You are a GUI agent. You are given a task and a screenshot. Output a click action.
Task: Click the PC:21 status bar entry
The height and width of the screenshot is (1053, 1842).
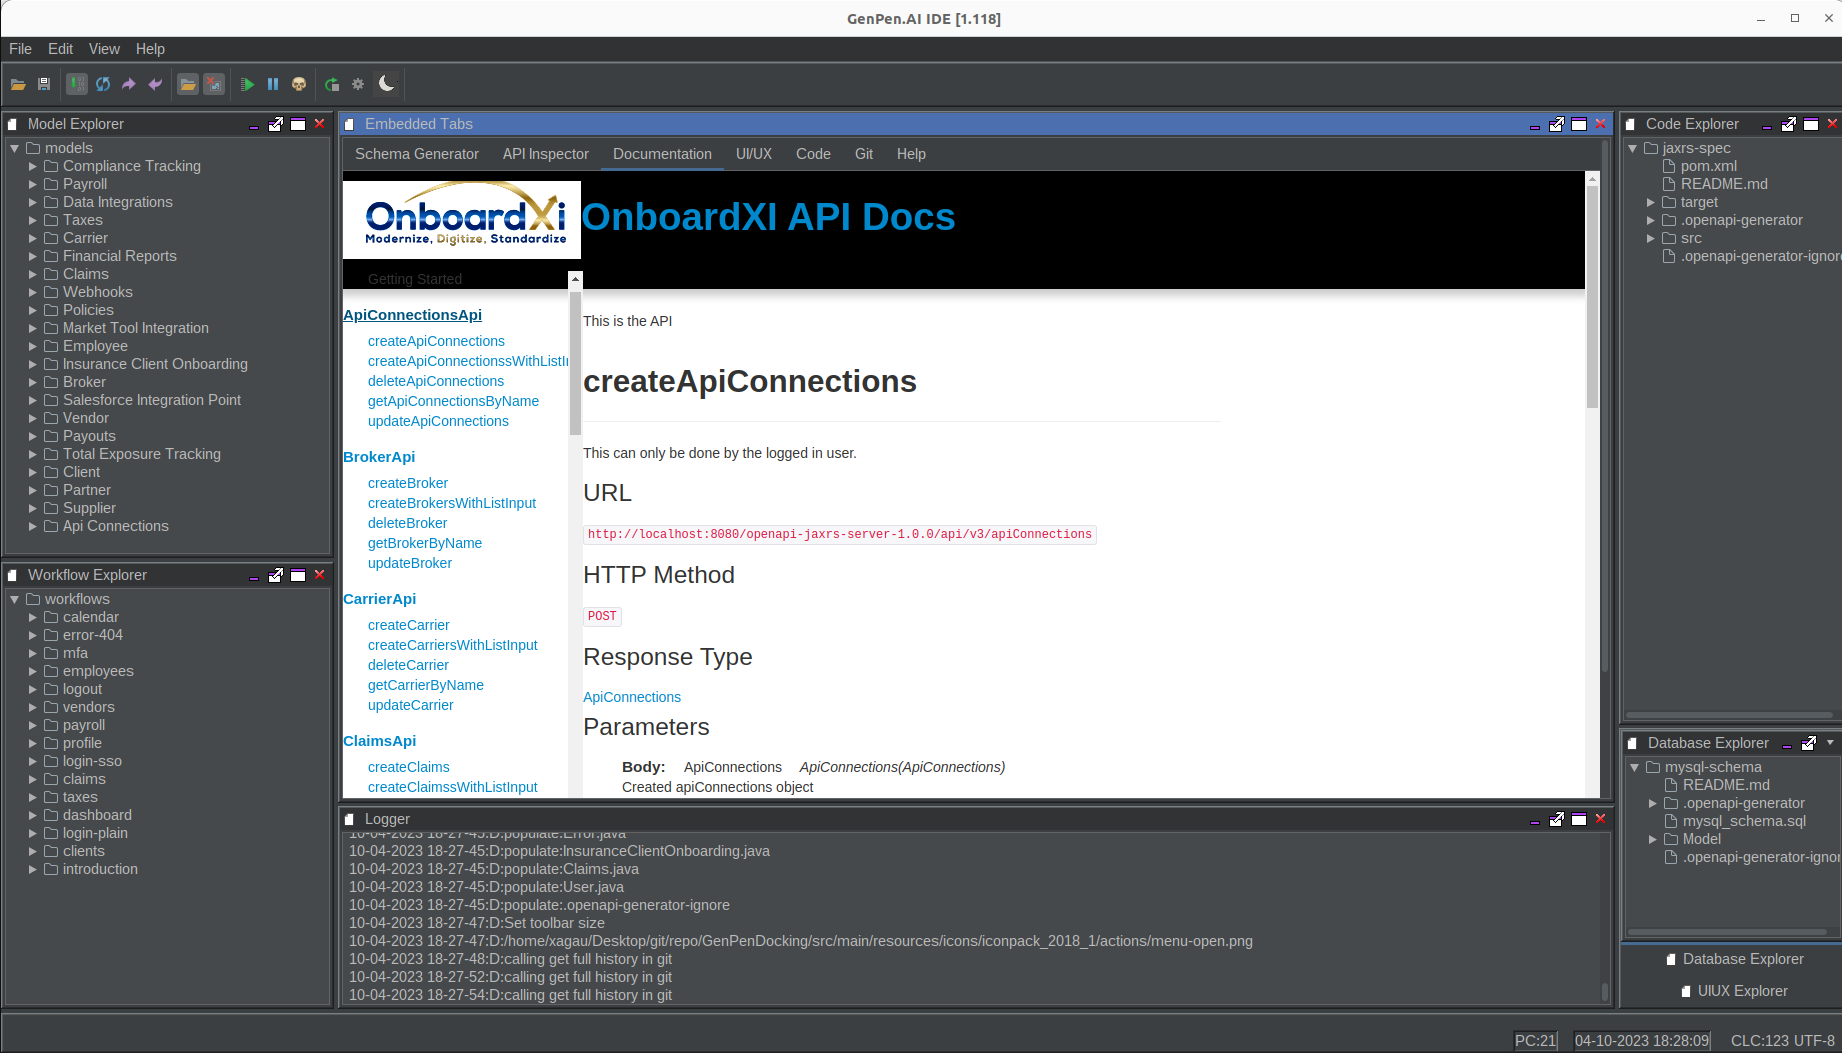(x=1535, y=1040)
